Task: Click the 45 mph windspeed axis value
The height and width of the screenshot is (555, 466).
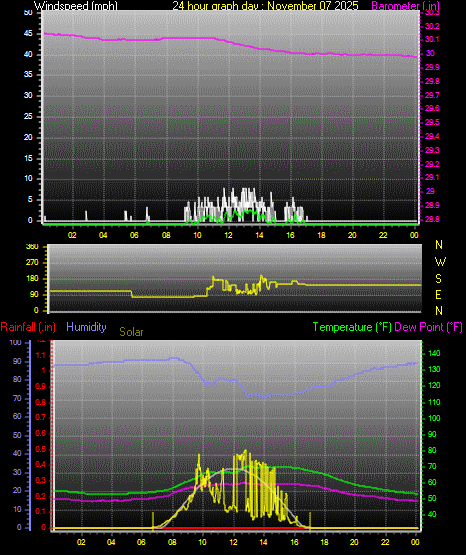Action: coord(28,34)
